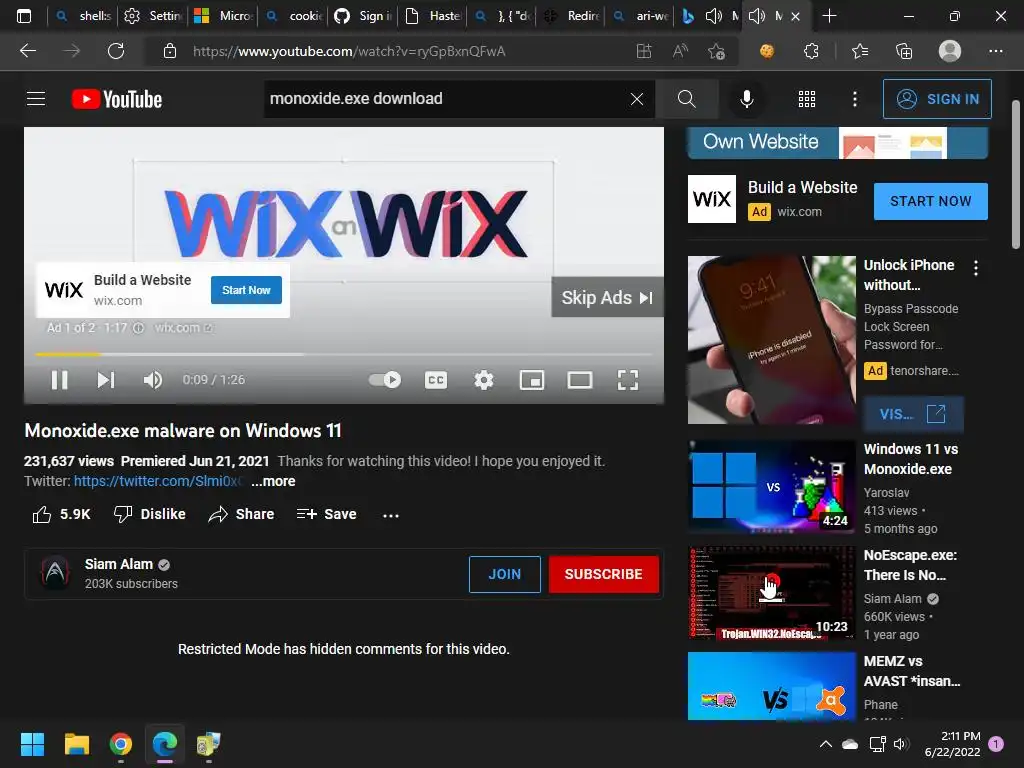
Task: Open File Explorer from taskbar
Action: click(76, 744)
